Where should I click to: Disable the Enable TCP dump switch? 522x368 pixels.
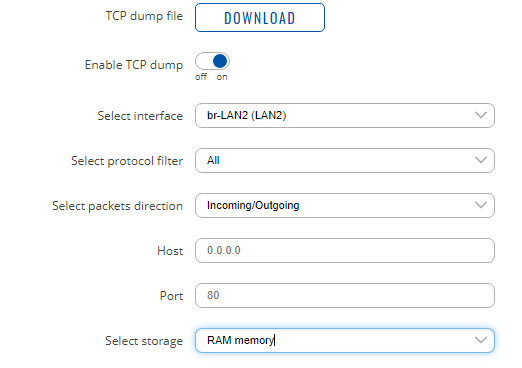(x=212, y=61)
